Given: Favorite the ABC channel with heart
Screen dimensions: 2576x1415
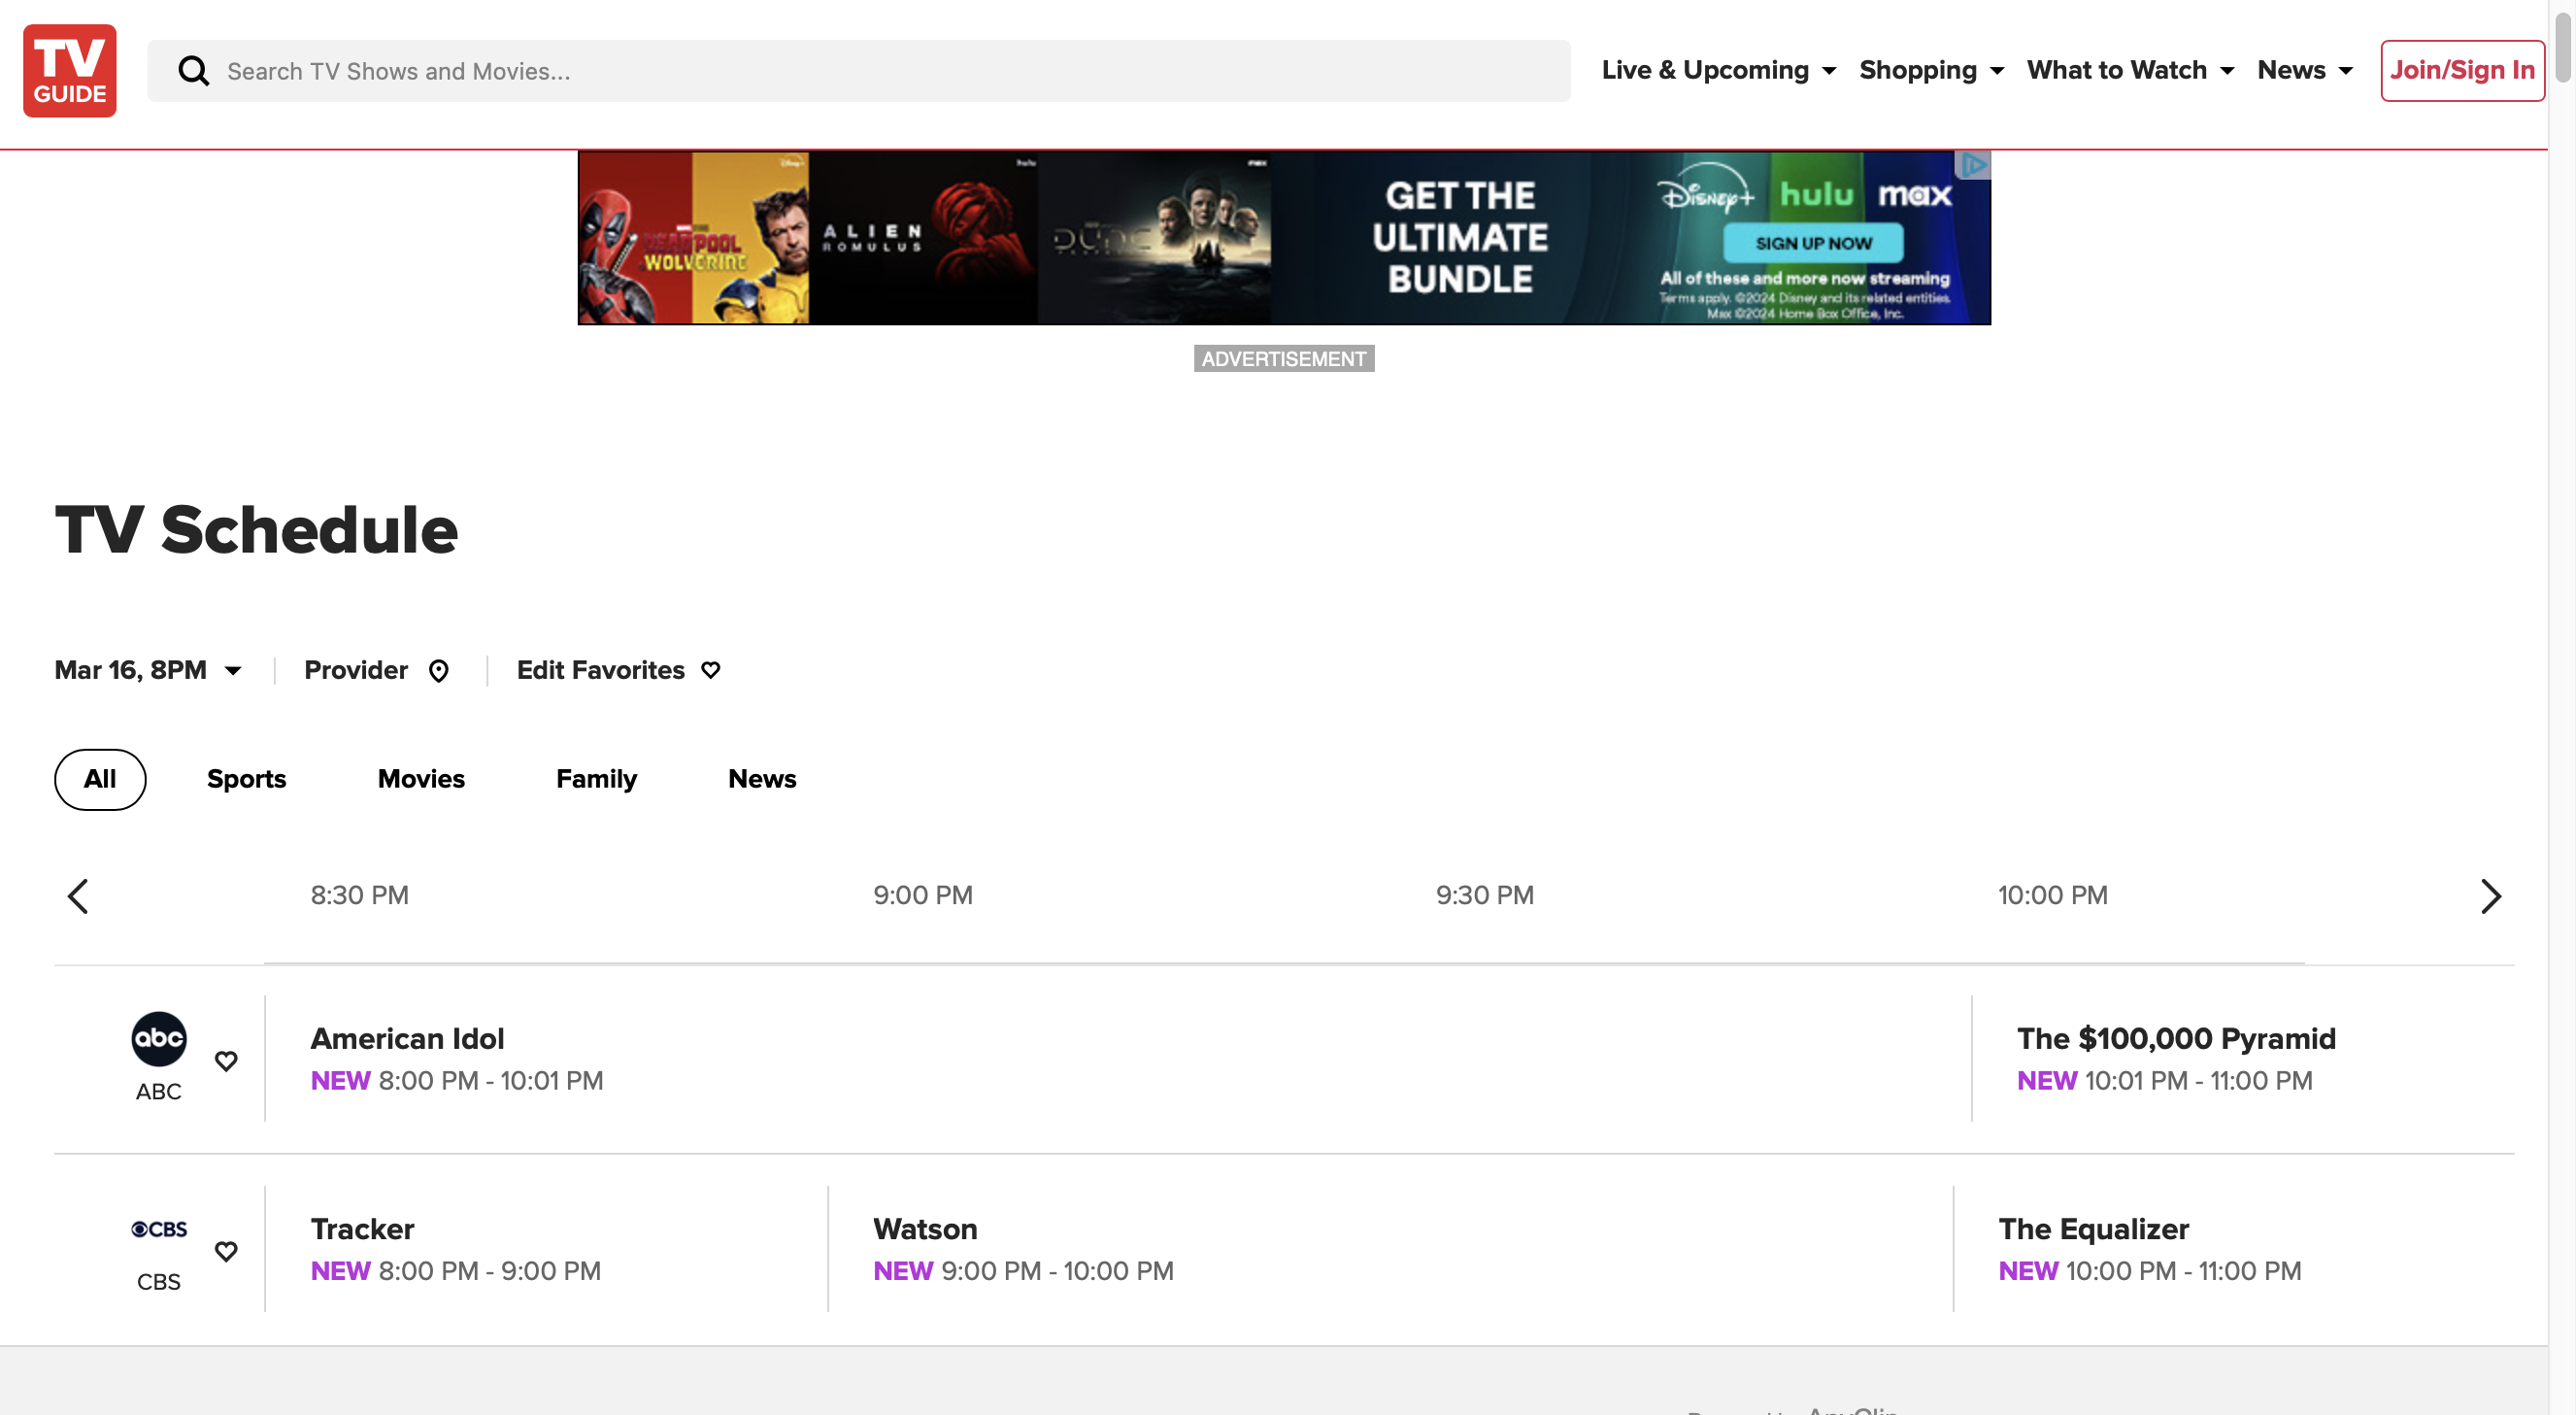Looking at the screenshot, I should point(226,1060).
